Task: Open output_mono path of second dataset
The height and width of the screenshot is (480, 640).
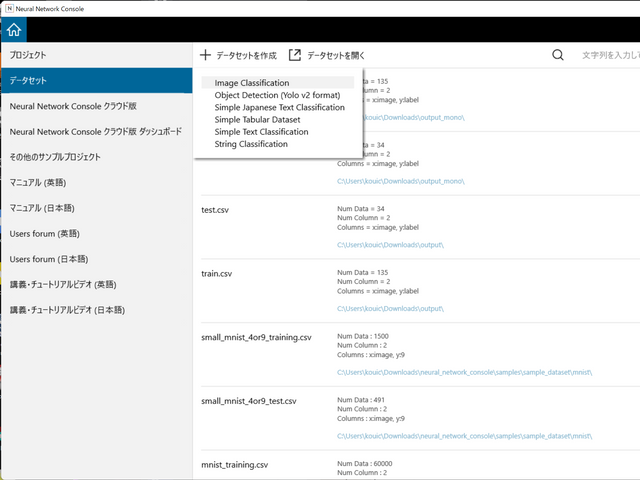Action: [401, 181]
